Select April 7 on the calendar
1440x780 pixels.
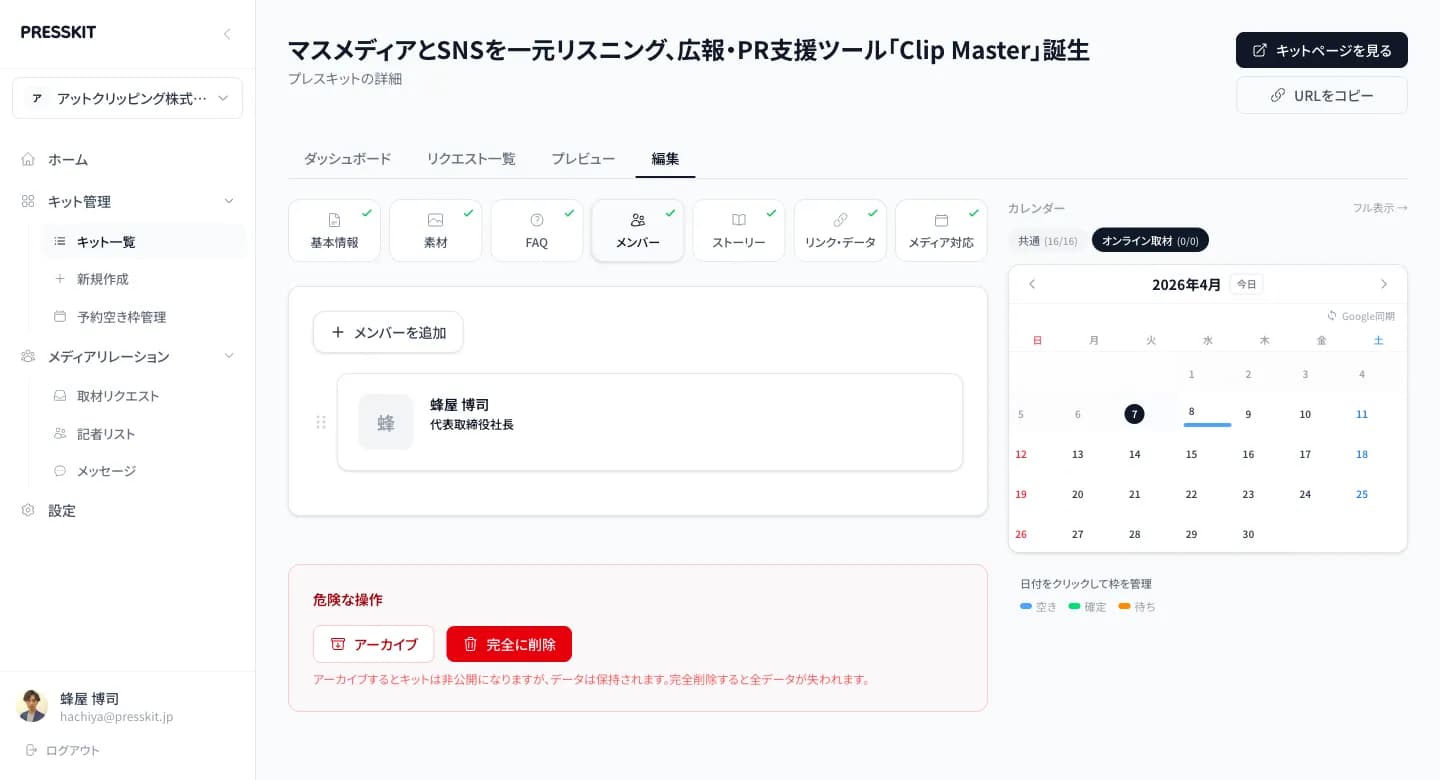(x=1134, y=414)
